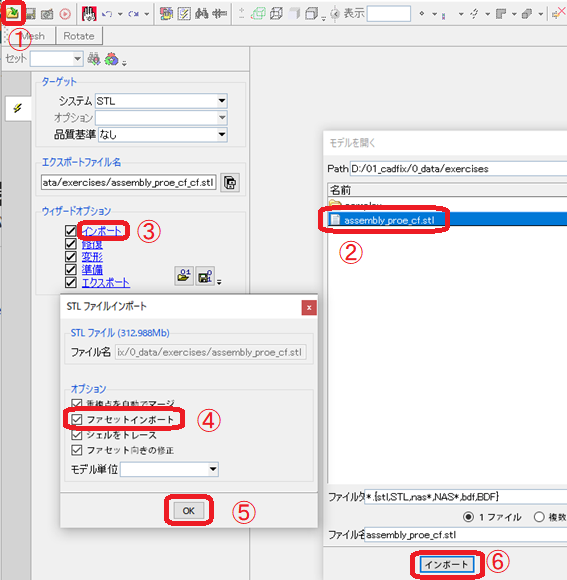Click the OK button in STL import dialog
The image size is (567, 580).
coord(188,511)
